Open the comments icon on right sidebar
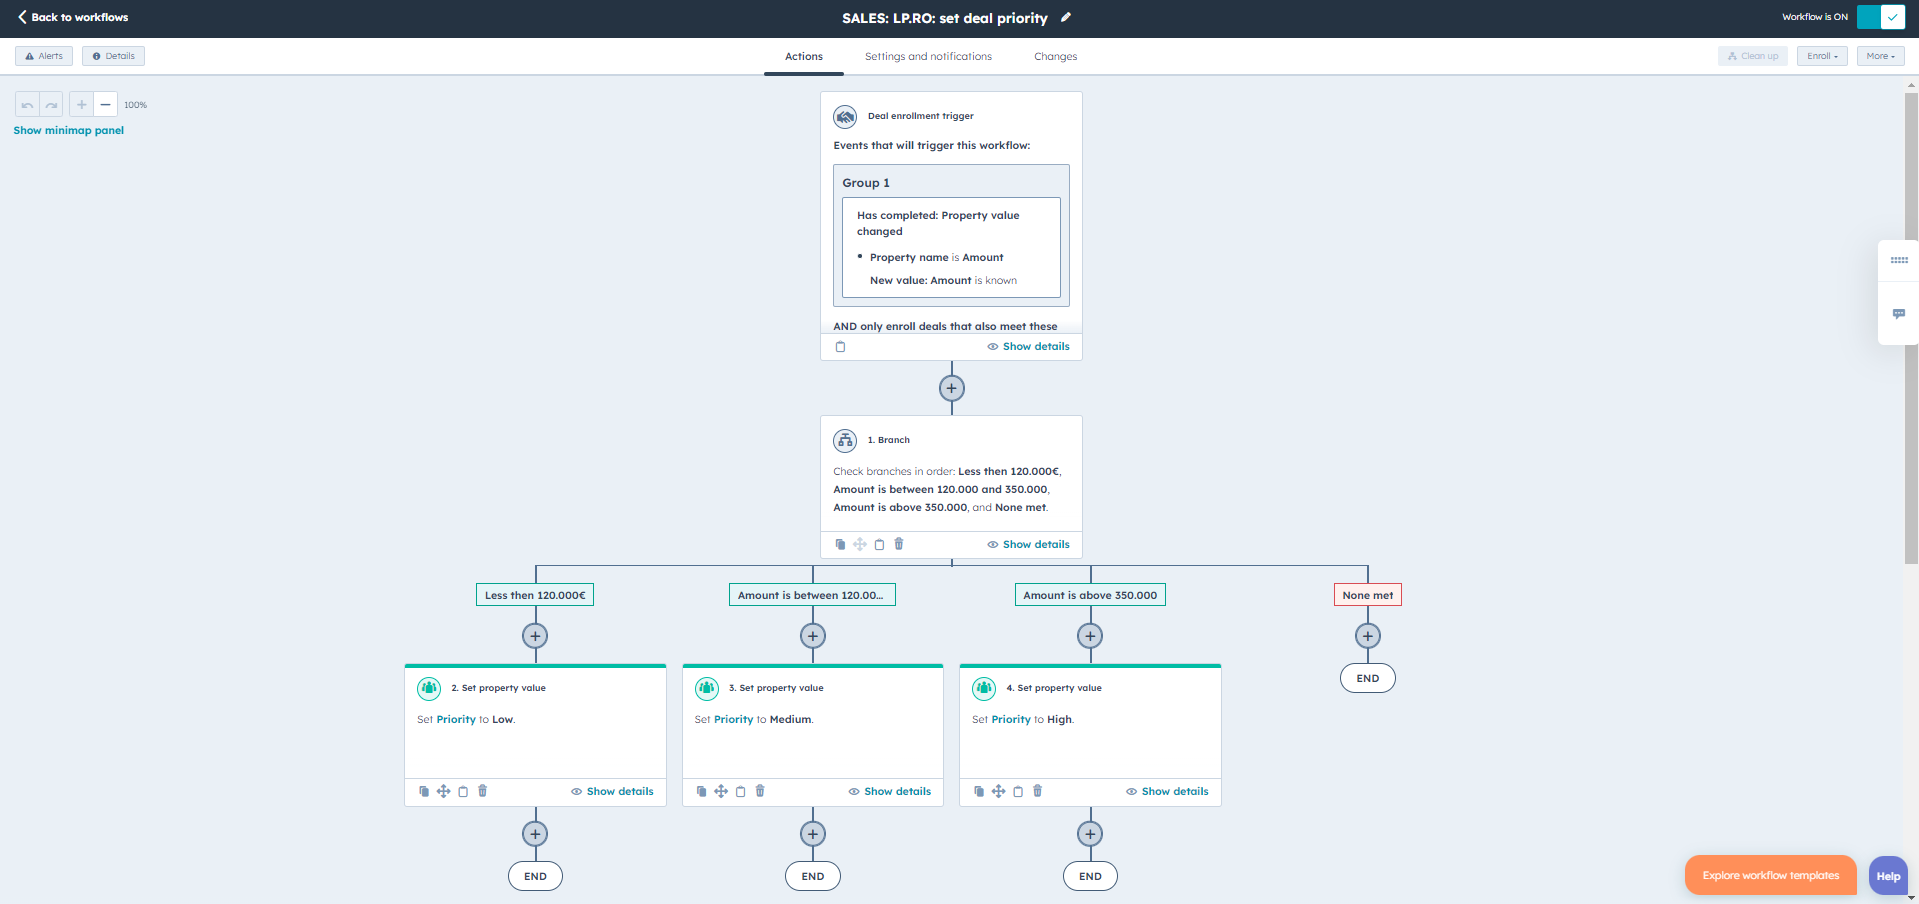This screenshot has height=904, width=1919. (x=1898, y=314)
